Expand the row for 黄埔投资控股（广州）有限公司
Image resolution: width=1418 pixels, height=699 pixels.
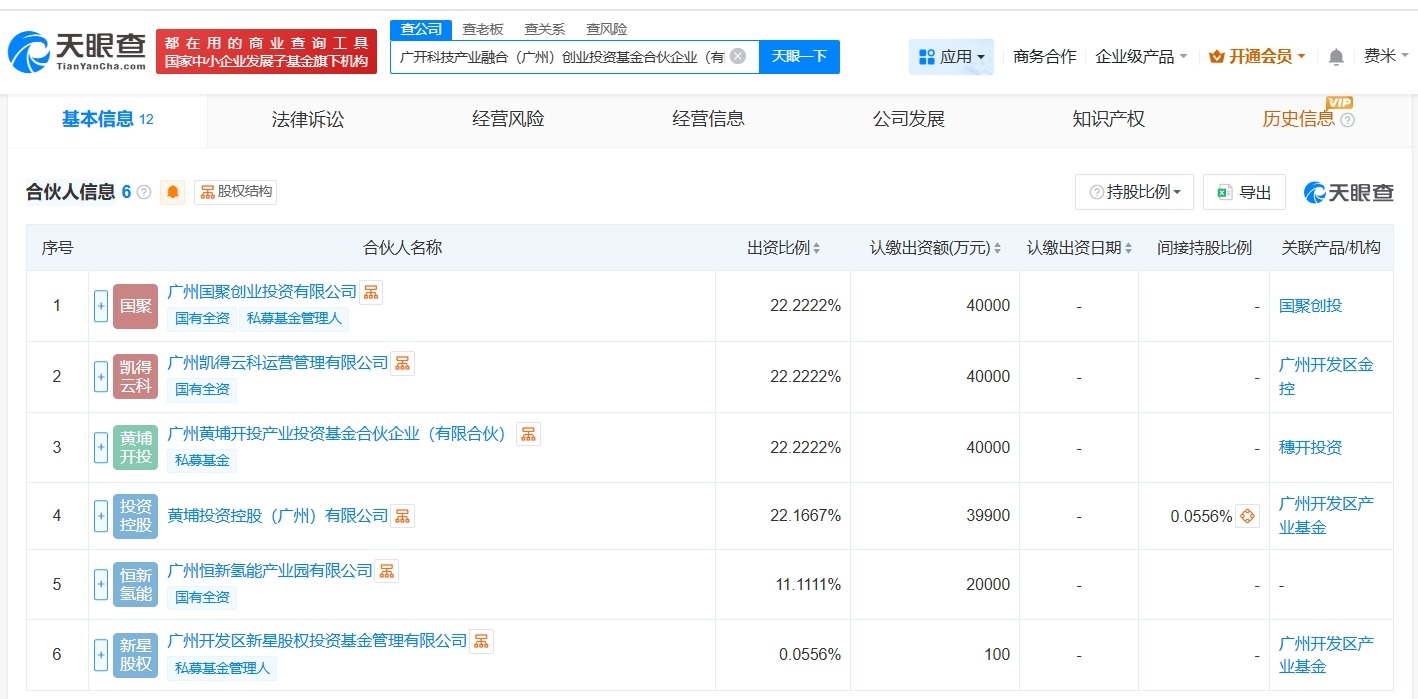click(100, 515)
